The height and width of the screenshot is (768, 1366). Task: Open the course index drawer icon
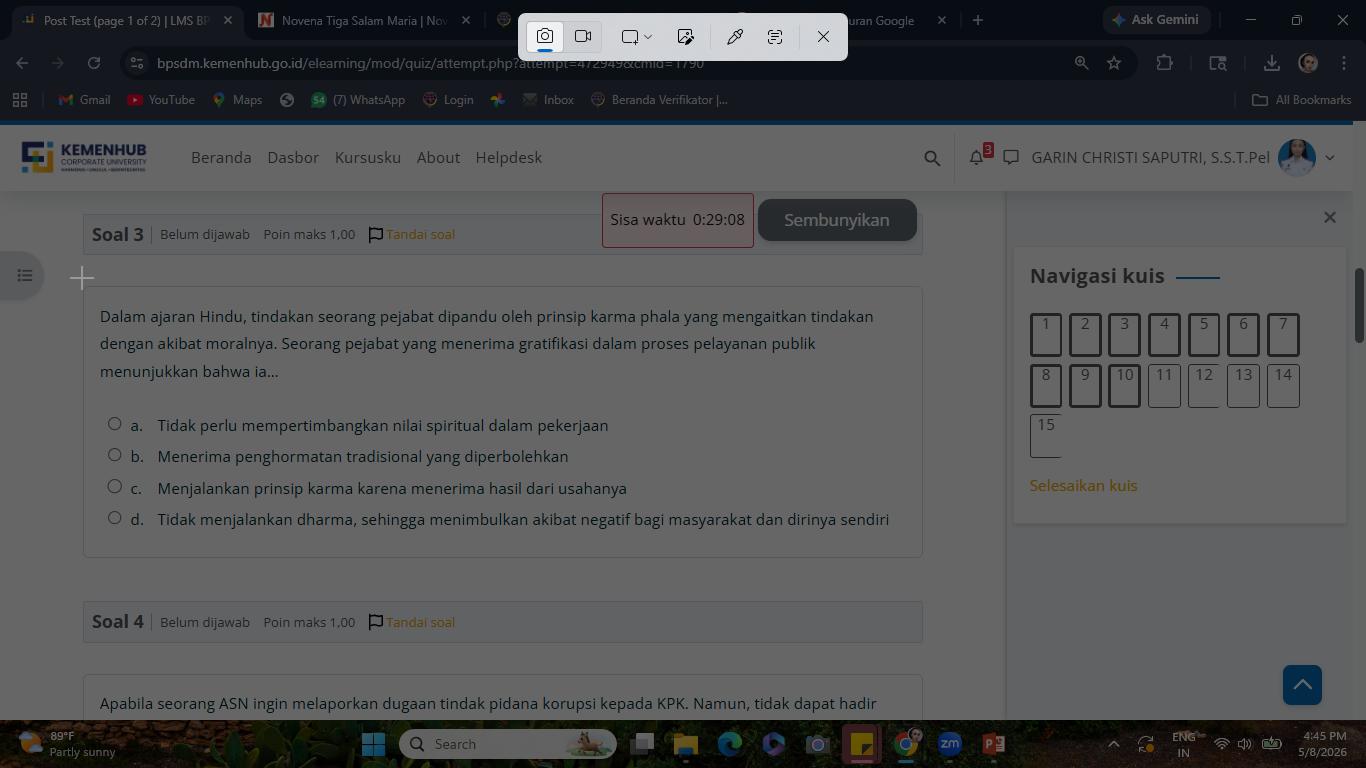25,275
